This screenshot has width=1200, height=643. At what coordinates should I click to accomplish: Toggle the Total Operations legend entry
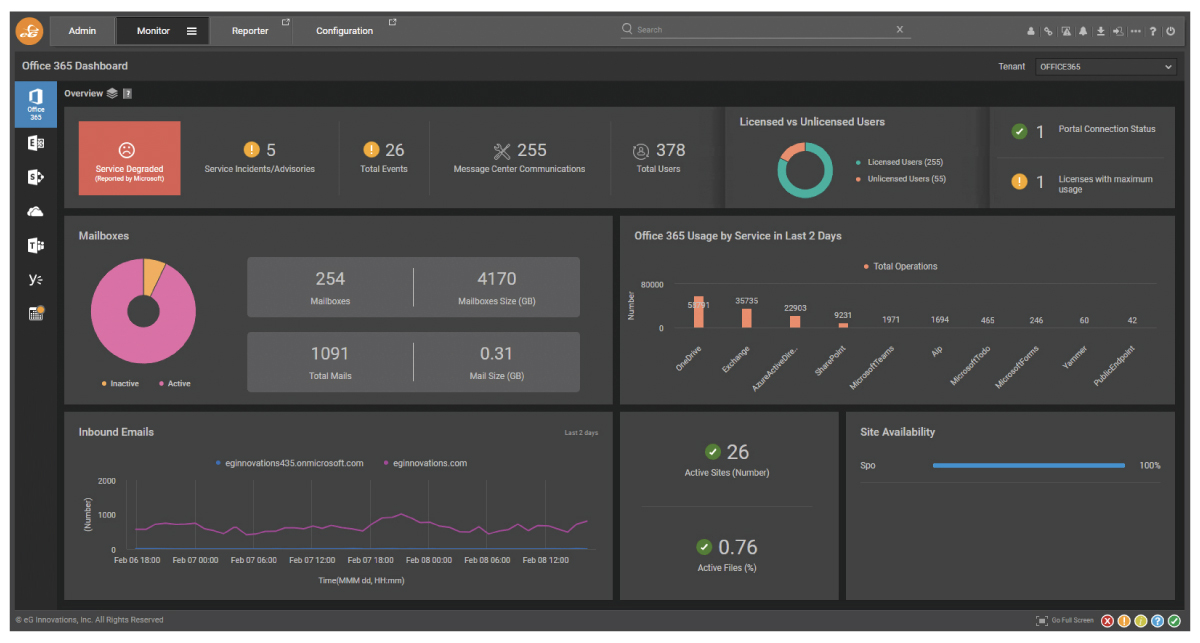pos(900,267)
